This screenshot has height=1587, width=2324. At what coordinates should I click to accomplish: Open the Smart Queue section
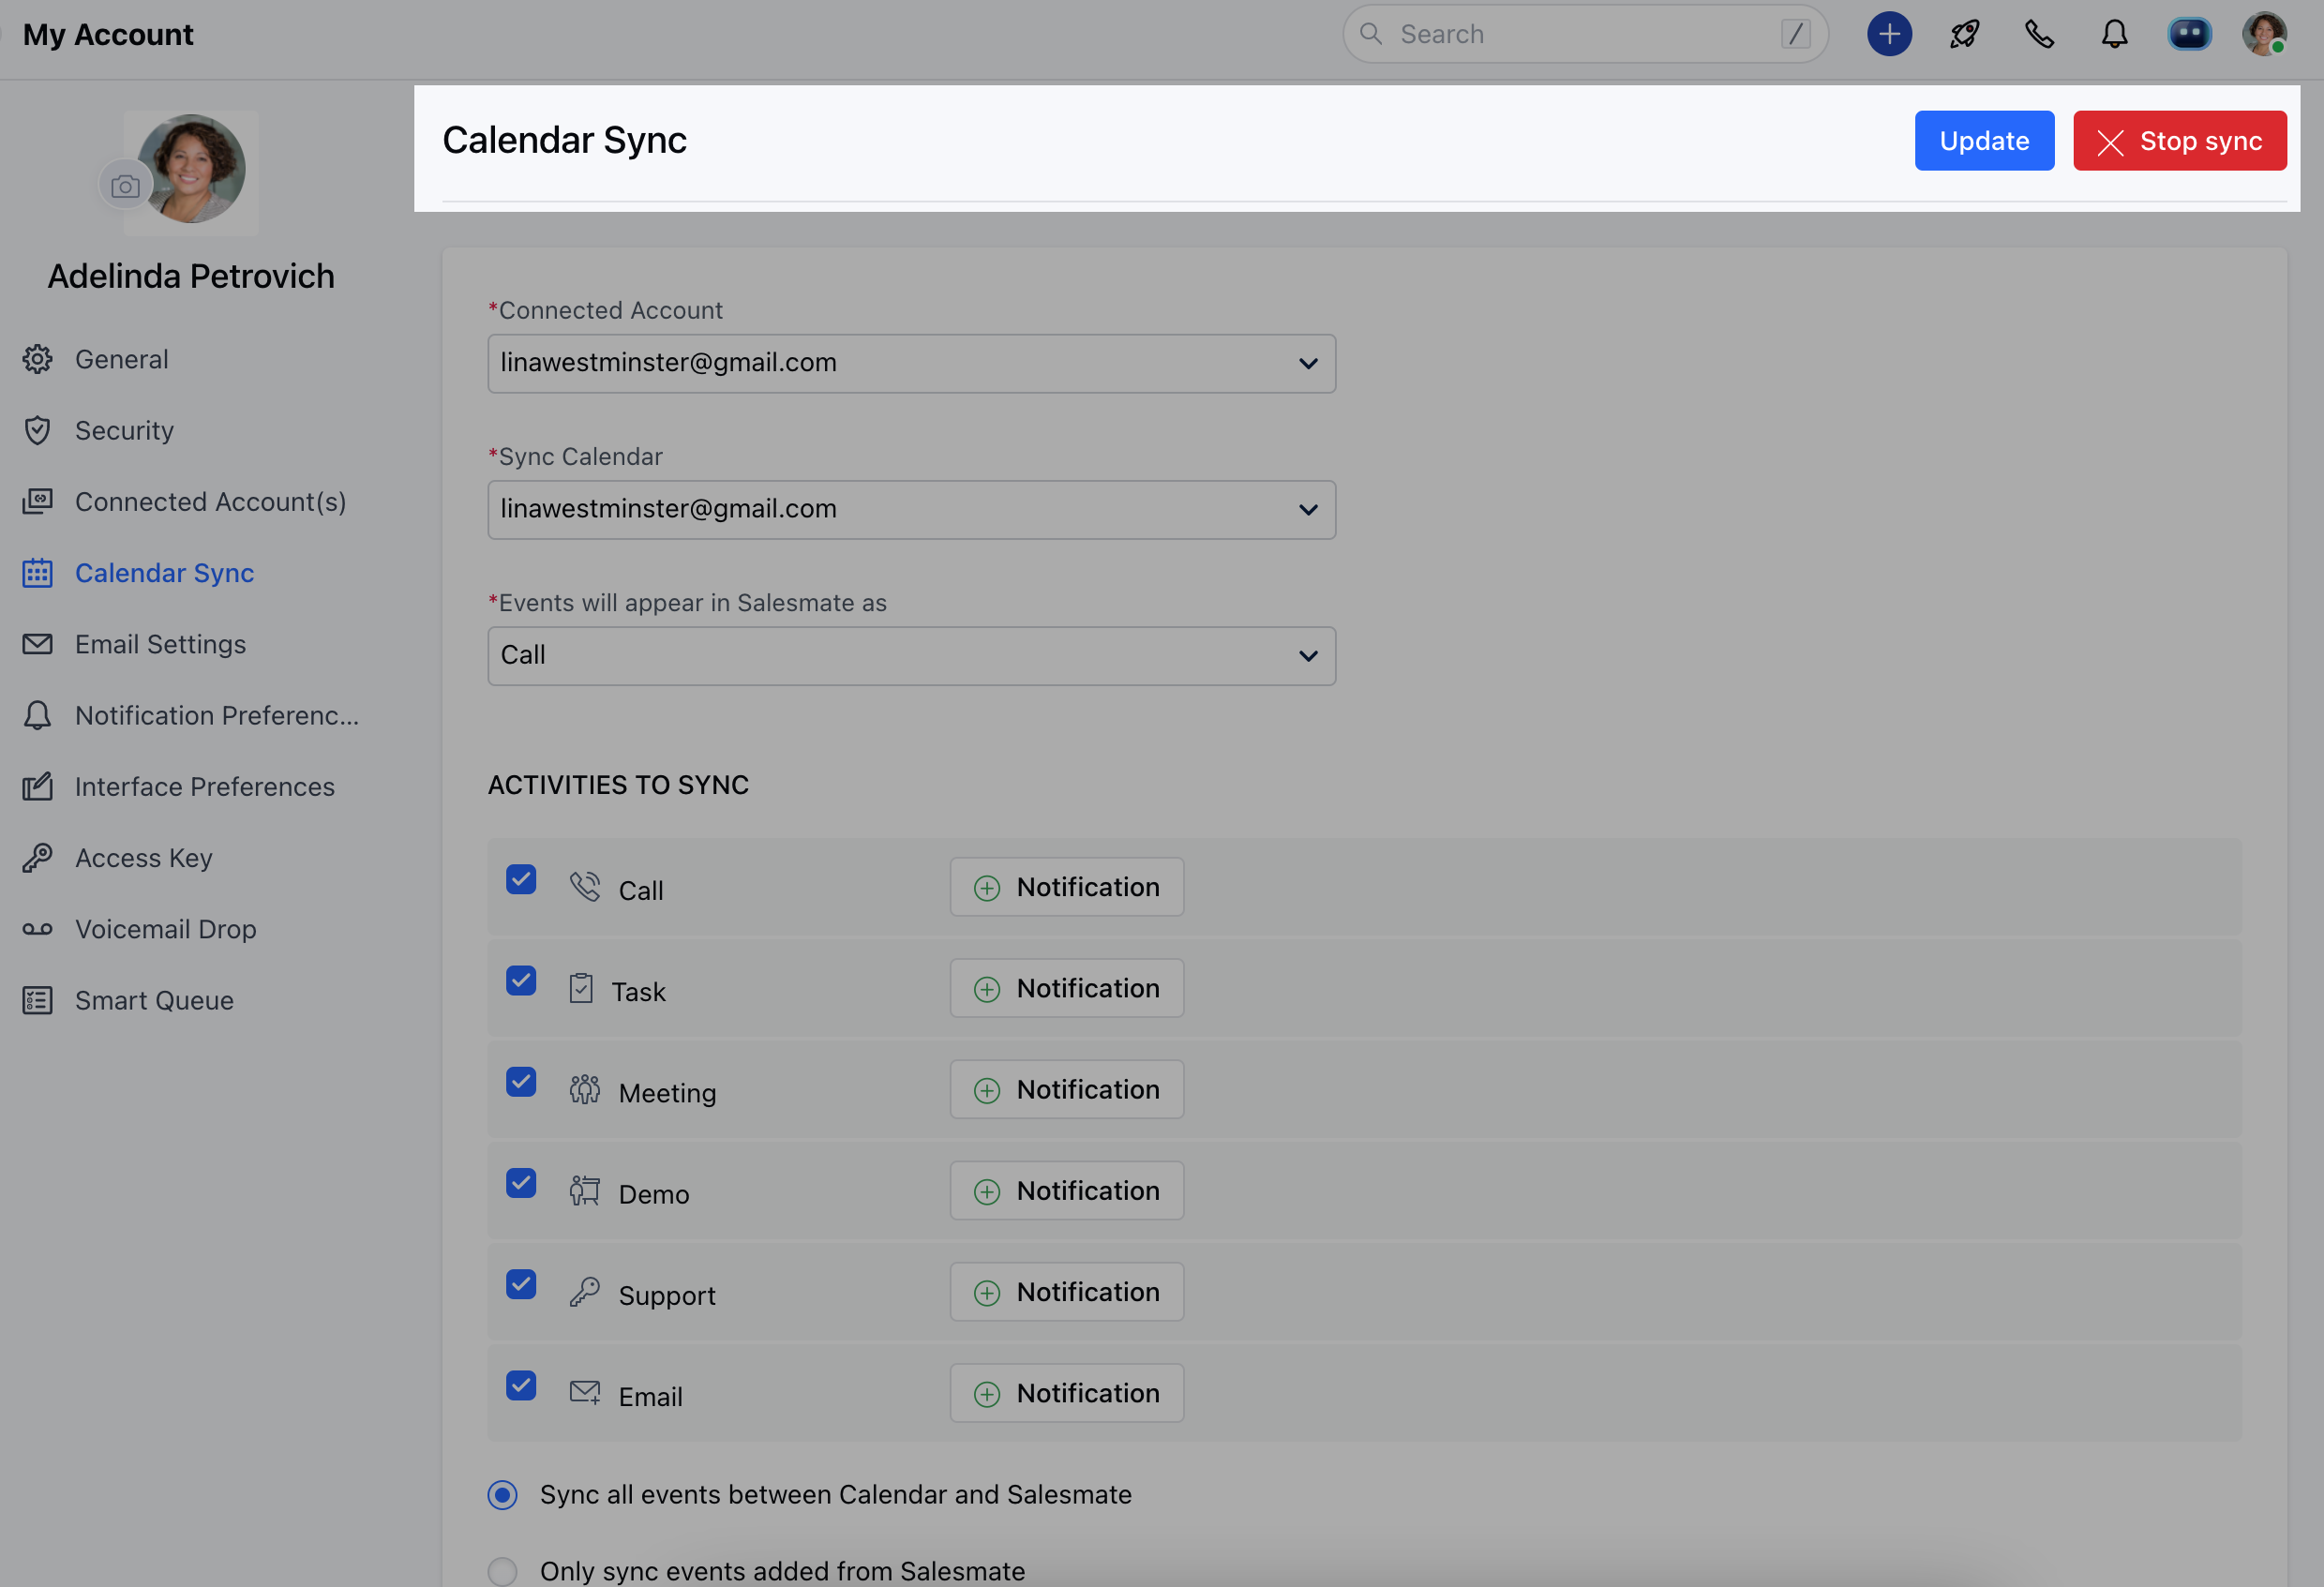(154, 1000)
